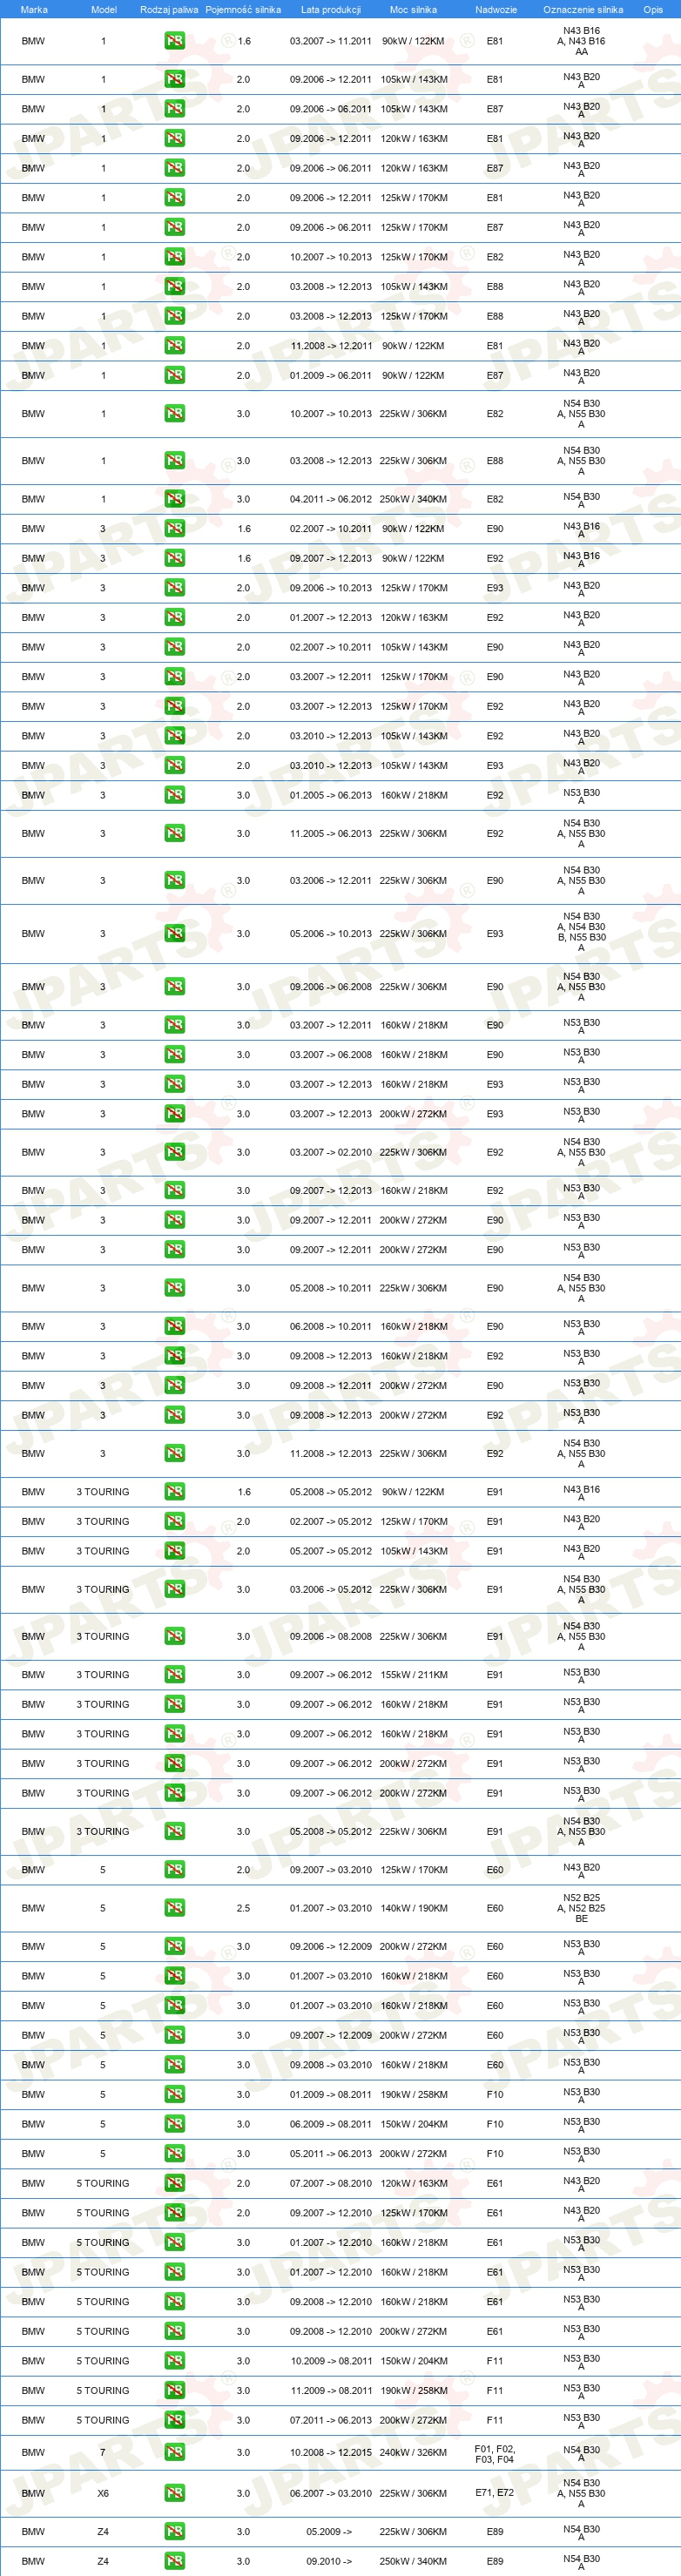Click petrol icon in BMW 1 1.6 E81 row
The image size is (681, 2576).
tap(174, 41)
